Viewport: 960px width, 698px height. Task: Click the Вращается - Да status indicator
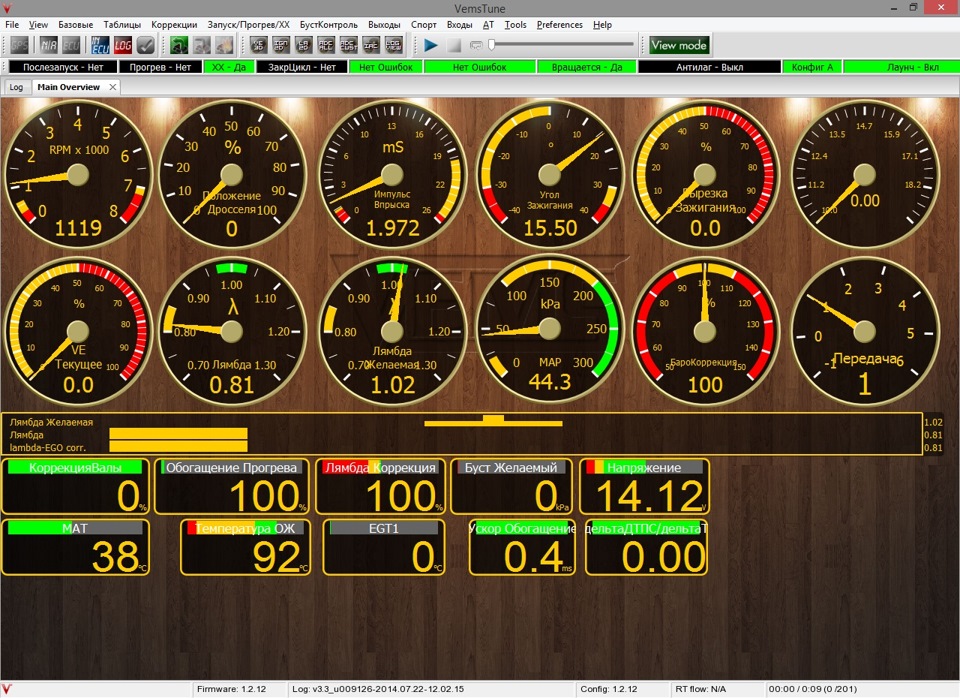pyautogui.click(x=587, y=67)
